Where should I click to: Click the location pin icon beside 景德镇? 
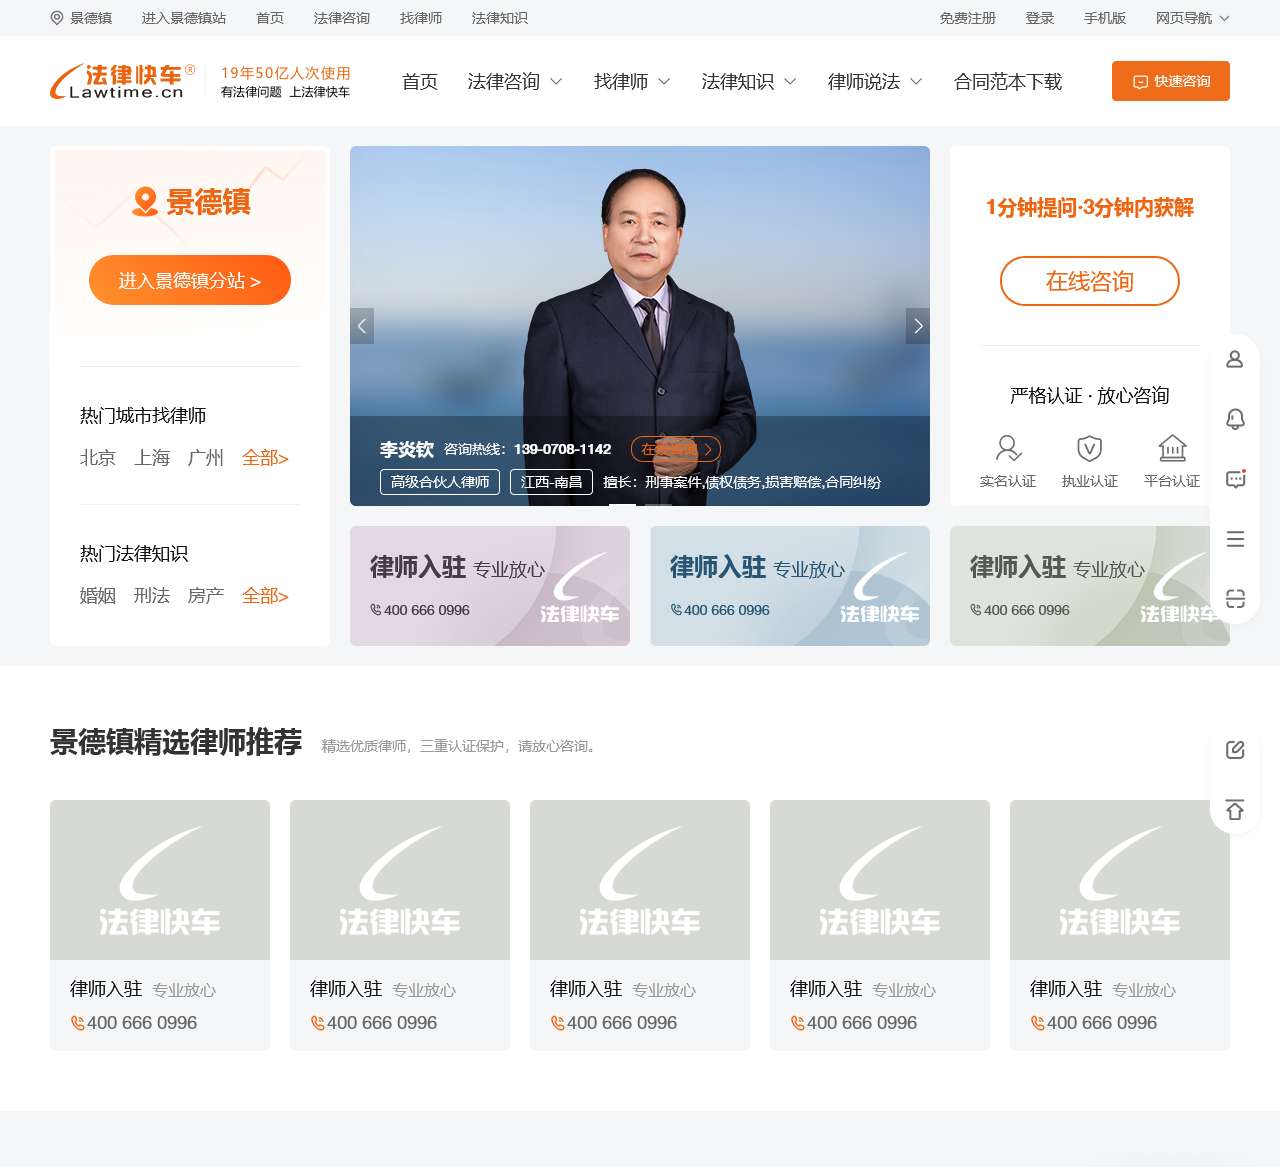click(x=56, y=18)
